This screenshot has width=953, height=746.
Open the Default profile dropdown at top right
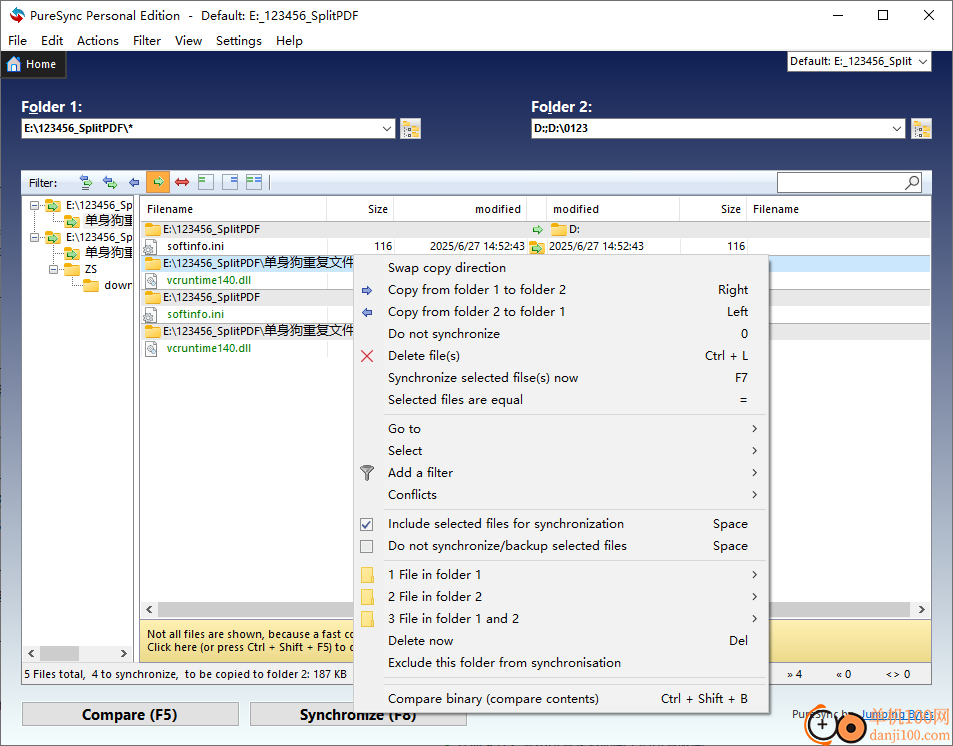923,61
